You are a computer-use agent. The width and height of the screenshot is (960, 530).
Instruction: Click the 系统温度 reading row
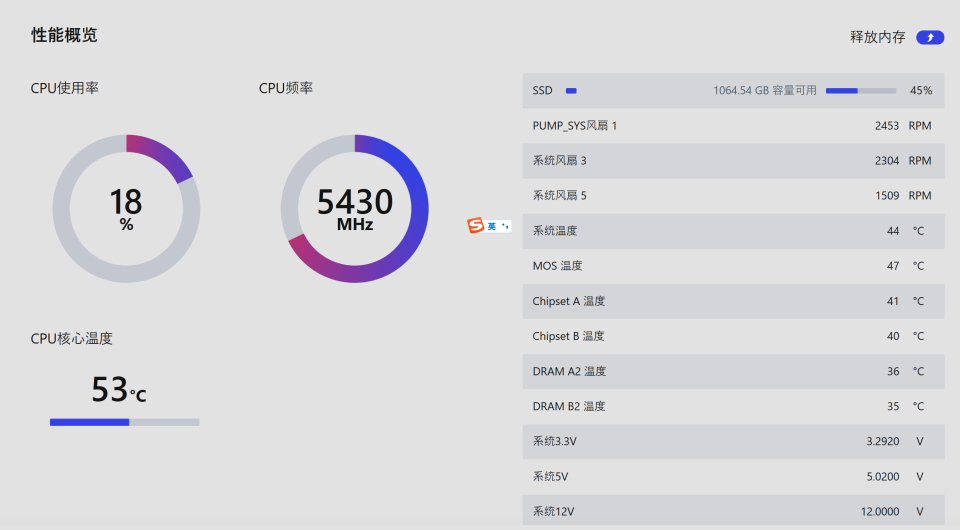tap(732, 231)
